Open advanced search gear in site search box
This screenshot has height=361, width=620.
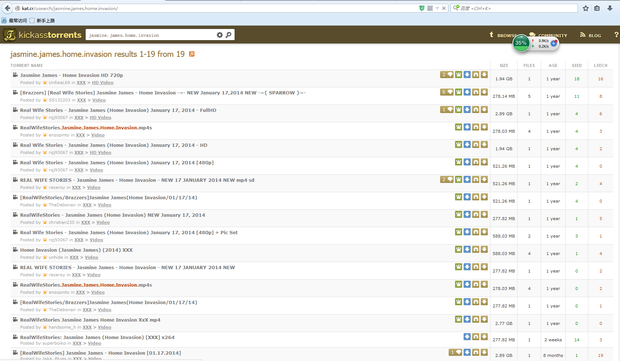tap(219, 35)
